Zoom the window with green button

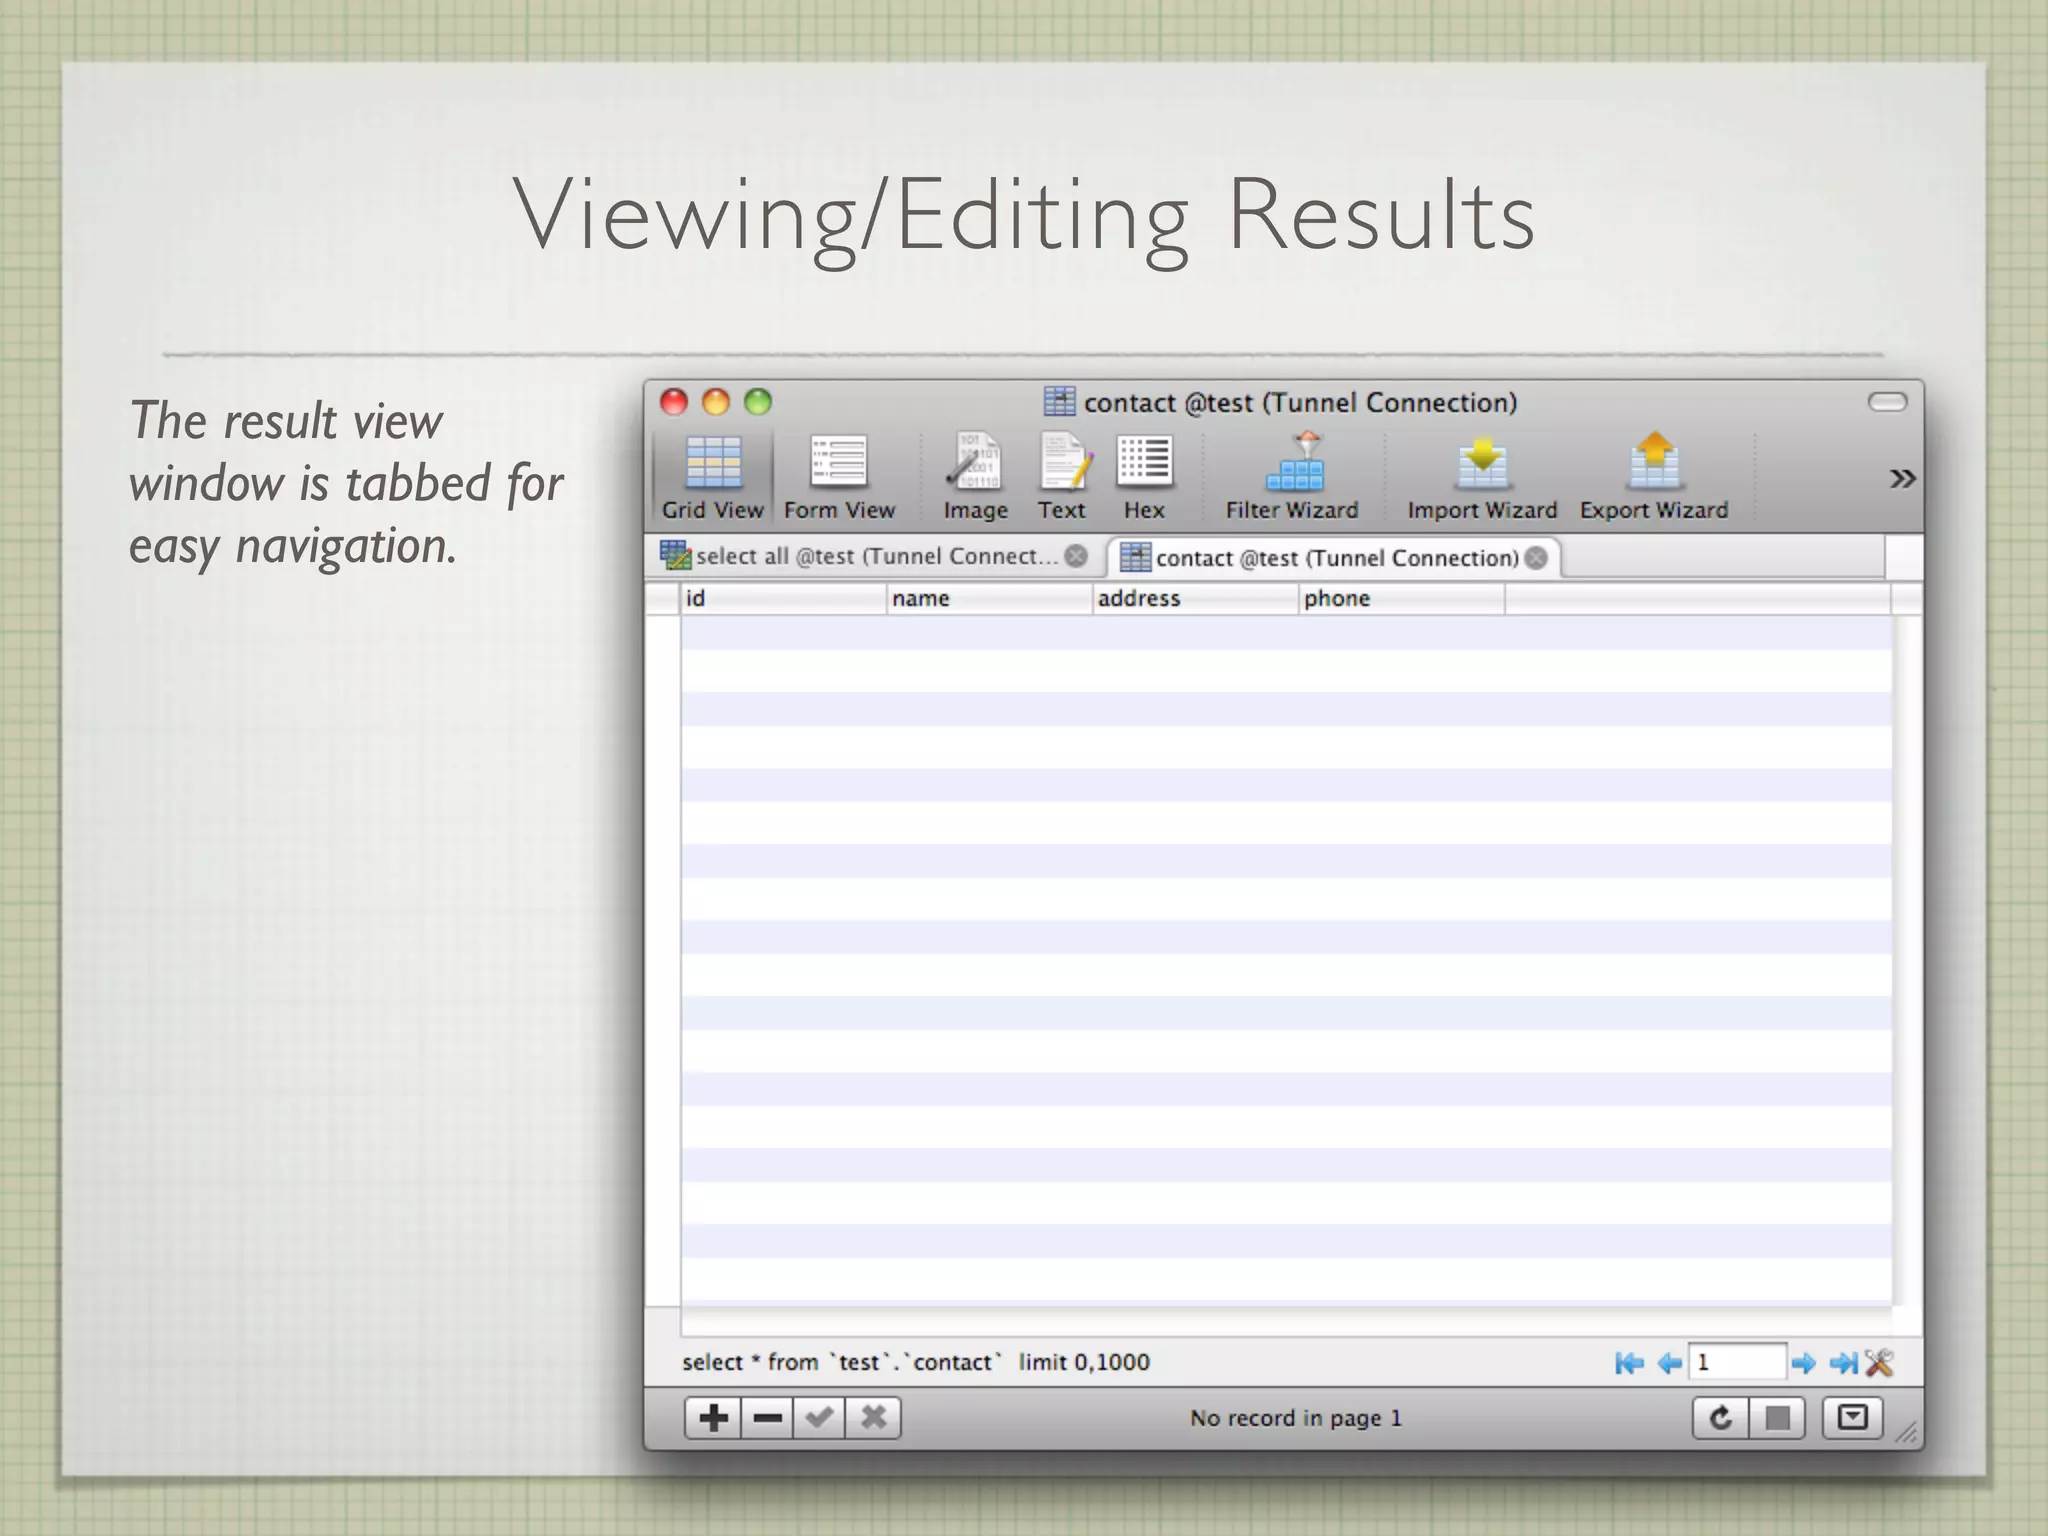point(758,402)
